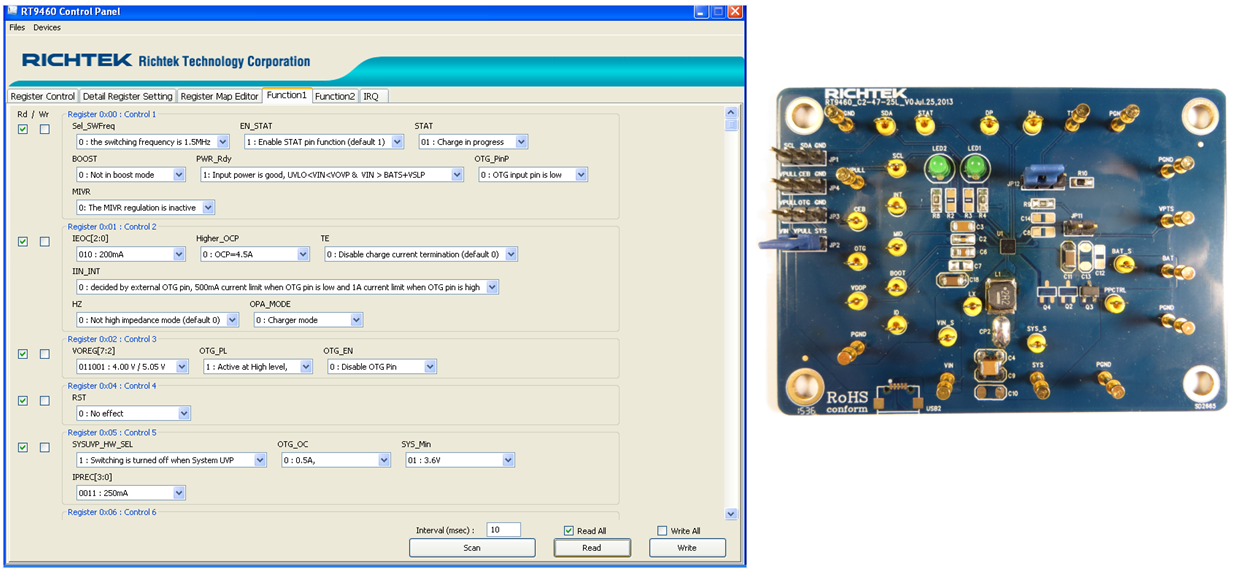Click the scroll up arrow of register list

[731, 112]
